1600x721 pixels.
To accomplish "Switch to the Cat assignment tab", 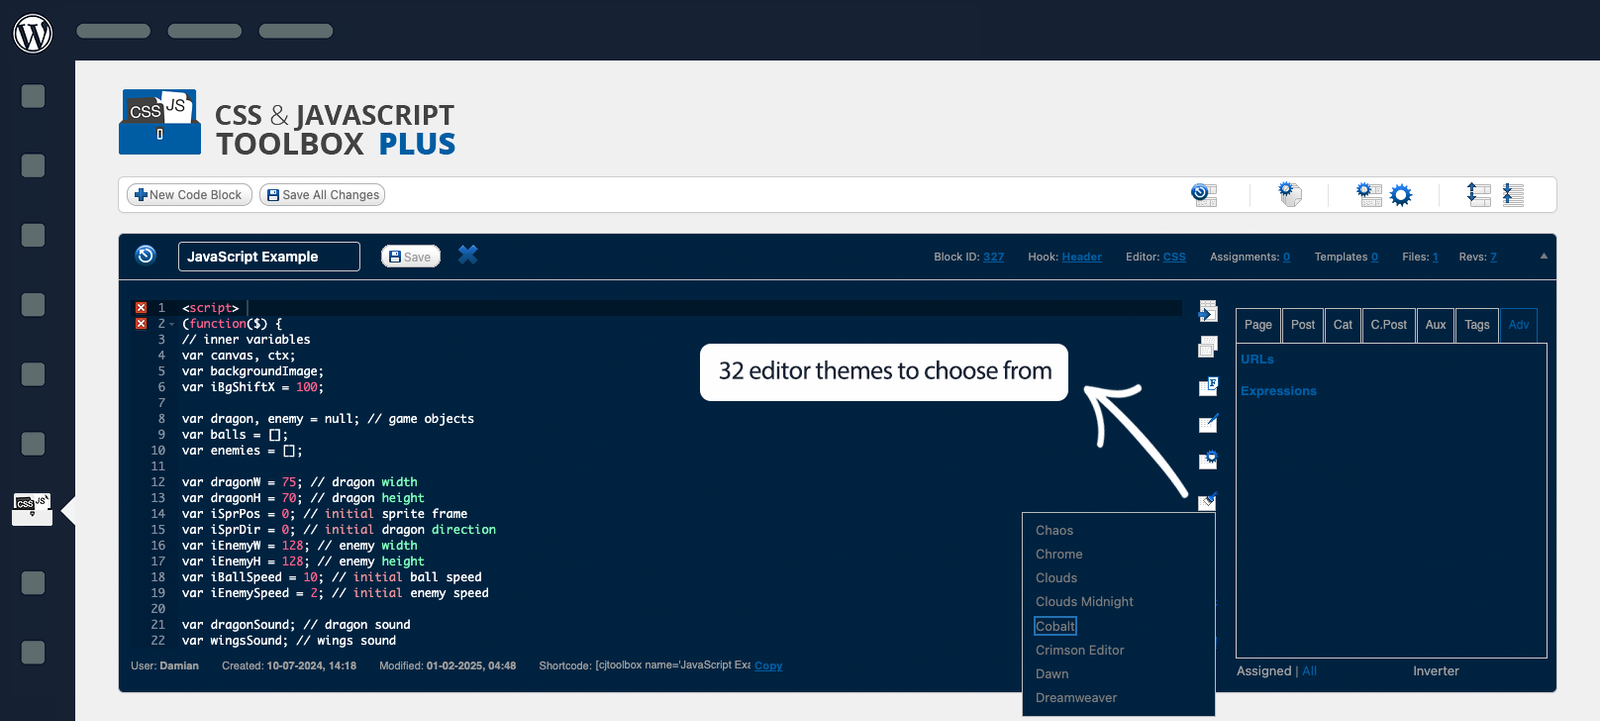I will [x=1343, y=325].
